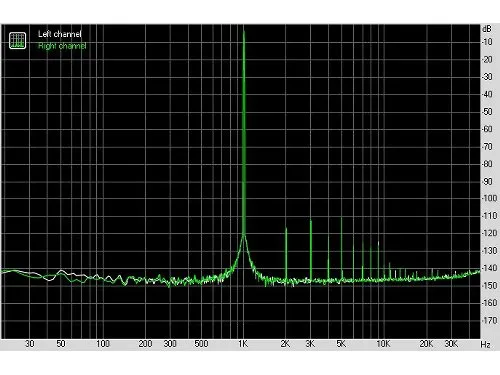500x375 pixels.
Task: Click the 100 frequency axis label
Action: click(103, 344)
